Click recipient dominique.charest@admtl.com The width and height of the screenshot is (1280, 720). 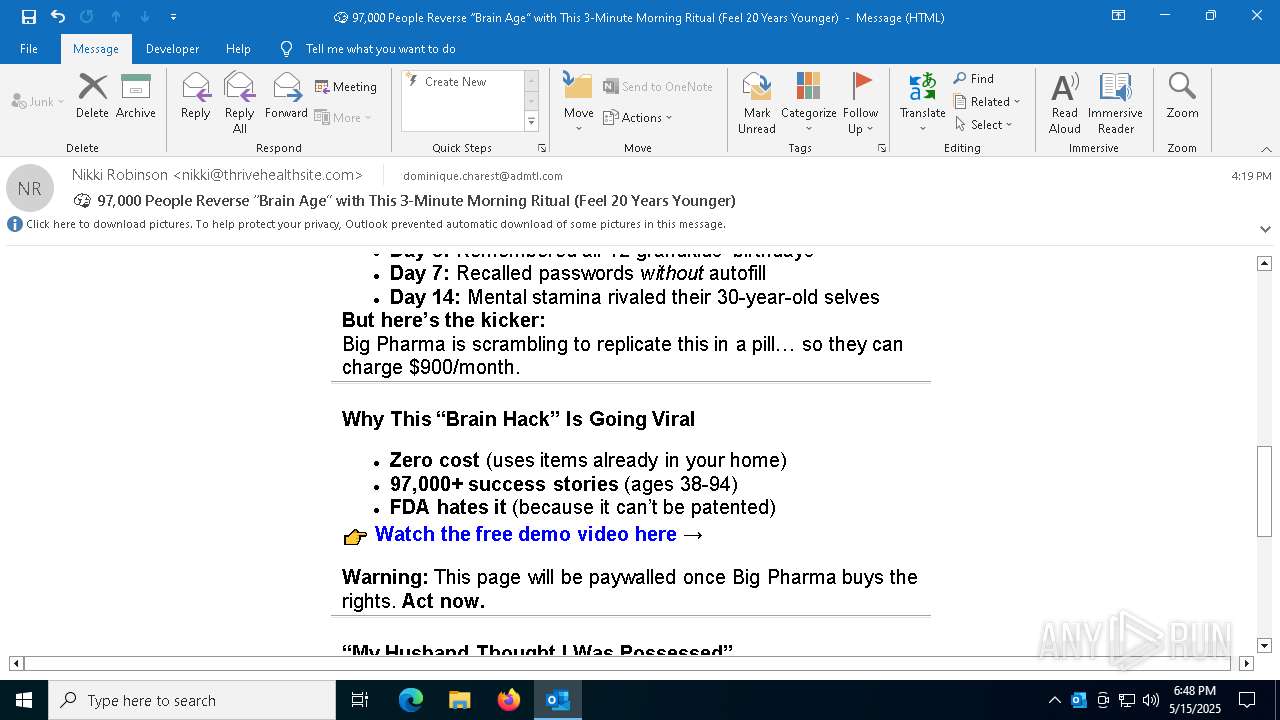coord(482,176)
